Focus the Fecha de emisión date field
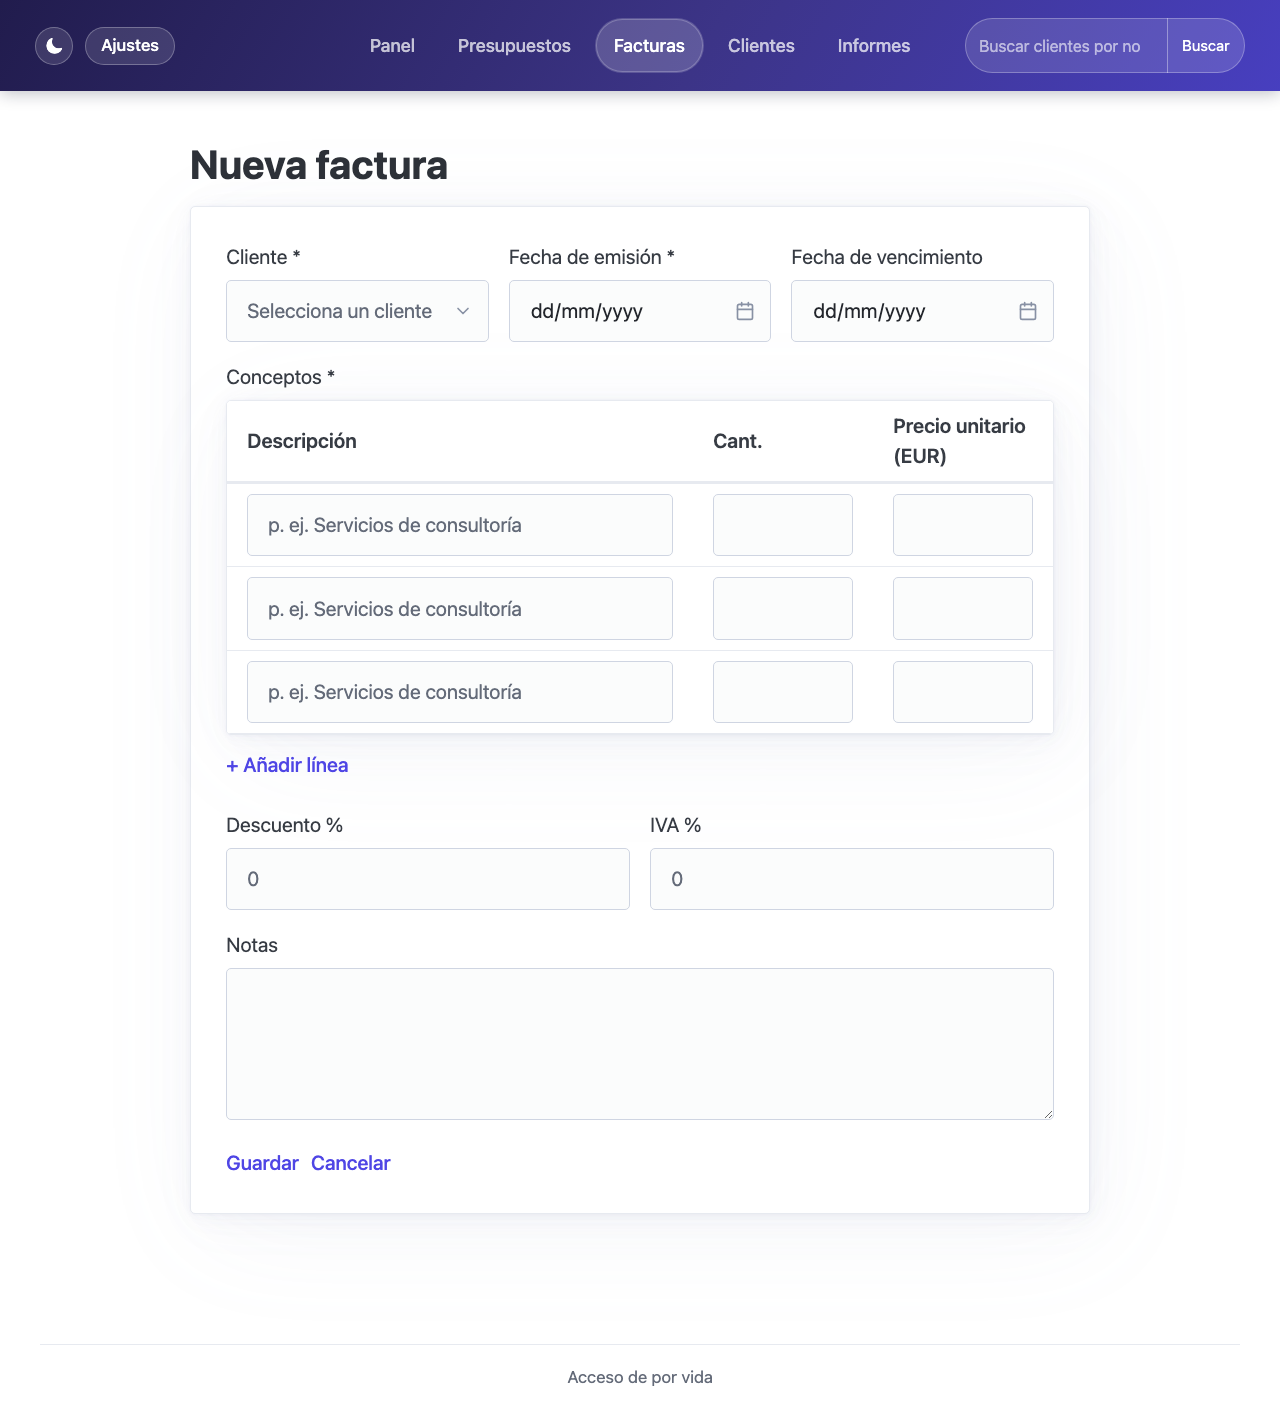Image resolution: width=1280 pixels, height=1410 pixels. click(639, 311)
